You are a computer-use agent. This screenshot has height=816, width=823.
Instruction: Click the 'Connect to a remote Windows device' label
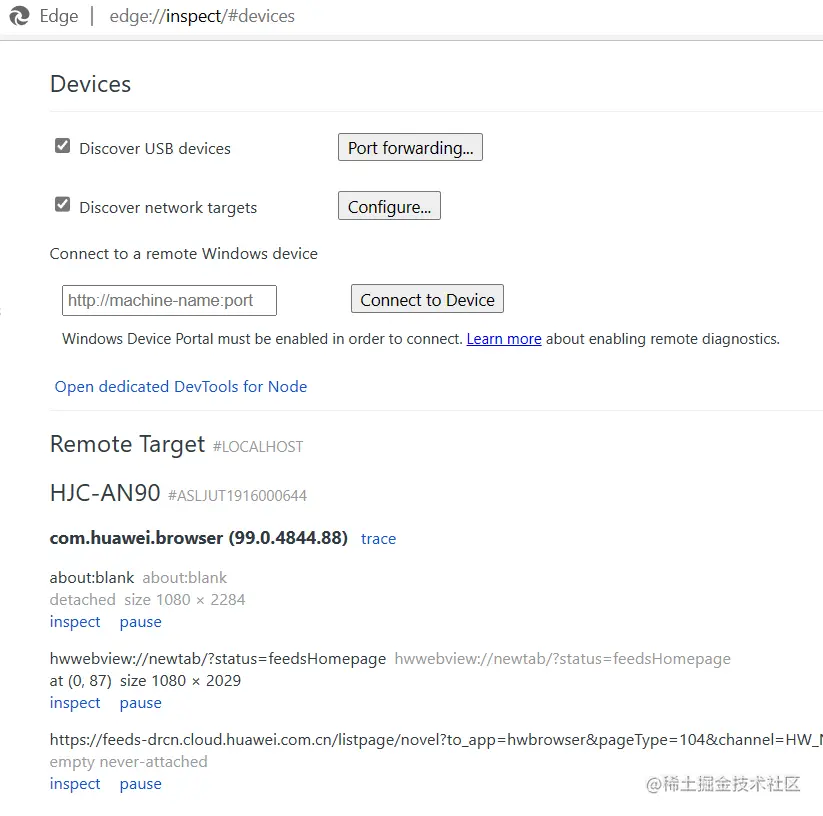(184, 254)
